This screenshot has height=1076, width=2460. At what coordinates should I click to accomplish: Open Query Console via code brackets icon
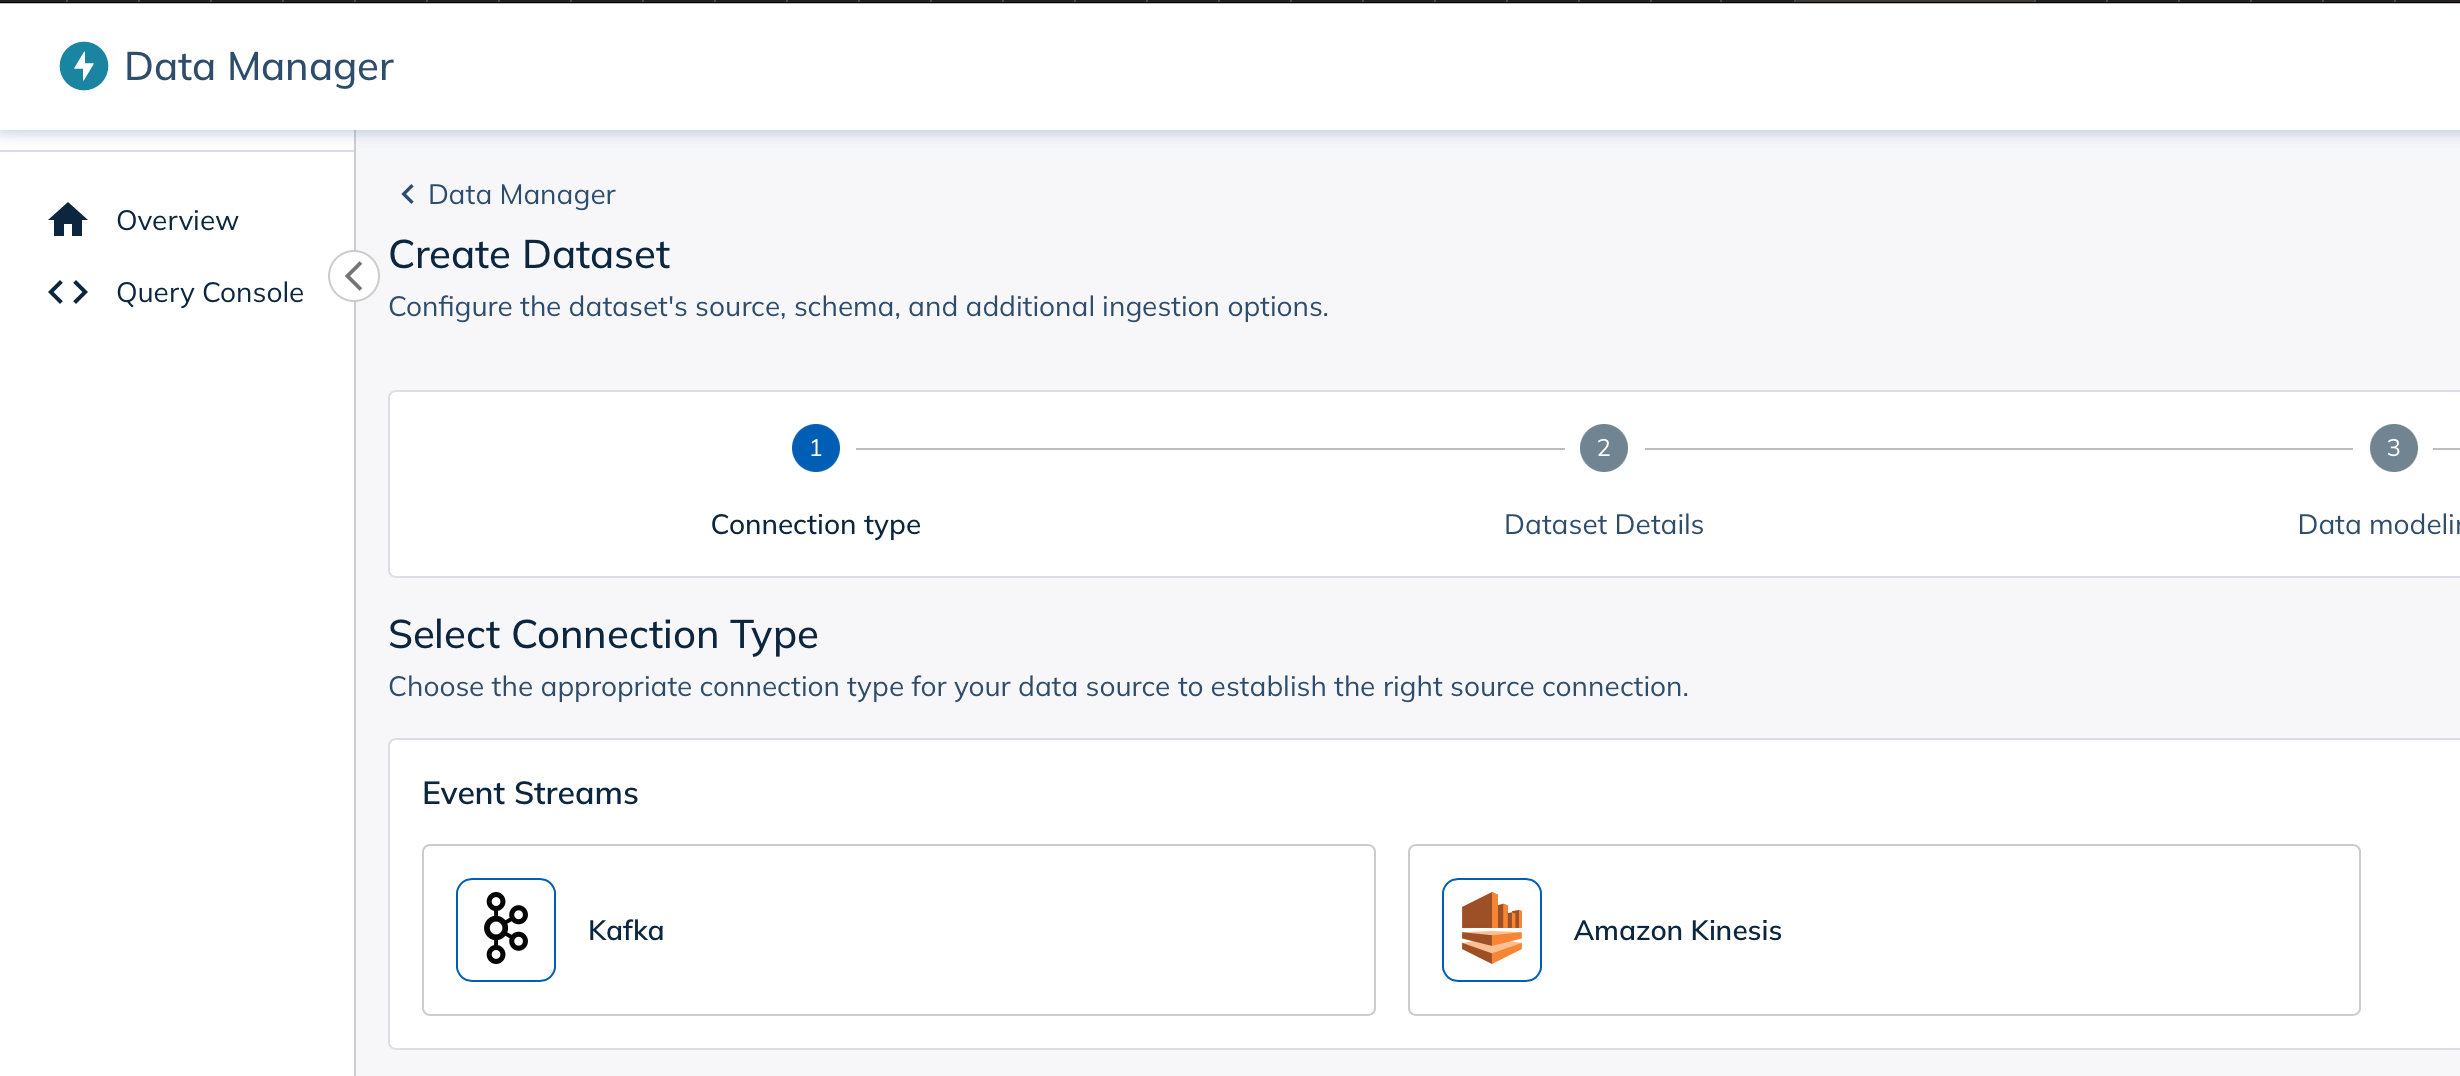67,292
